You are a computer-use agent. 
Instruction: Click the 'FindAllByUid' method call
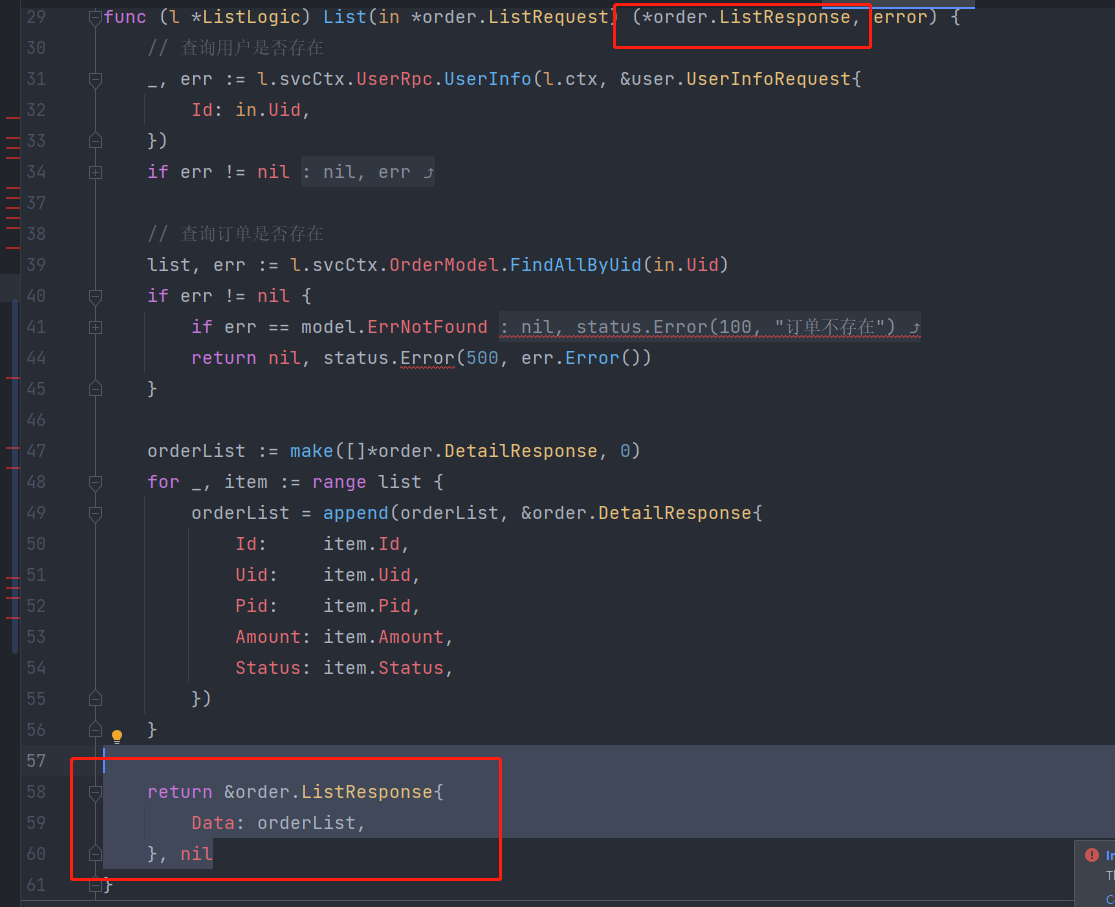click(x=576, y=265)
